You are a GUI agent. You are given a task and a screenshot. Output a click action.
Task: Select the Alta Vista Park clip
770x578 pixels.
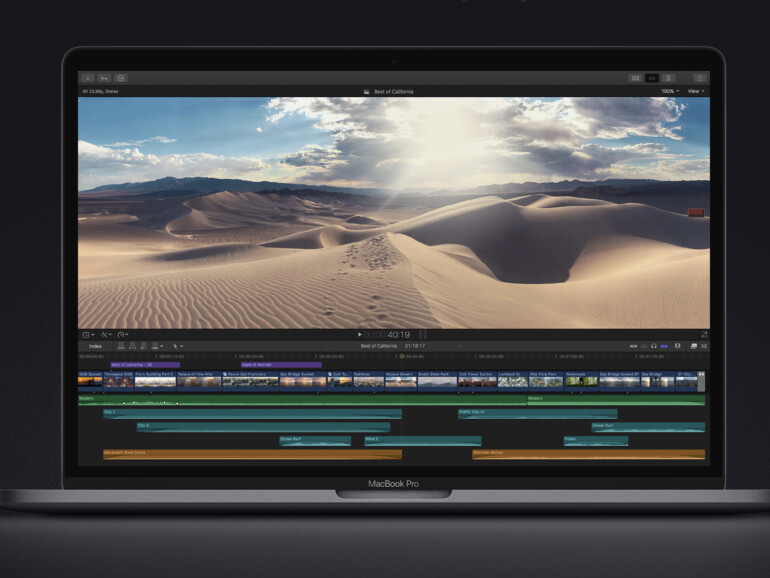546,381
